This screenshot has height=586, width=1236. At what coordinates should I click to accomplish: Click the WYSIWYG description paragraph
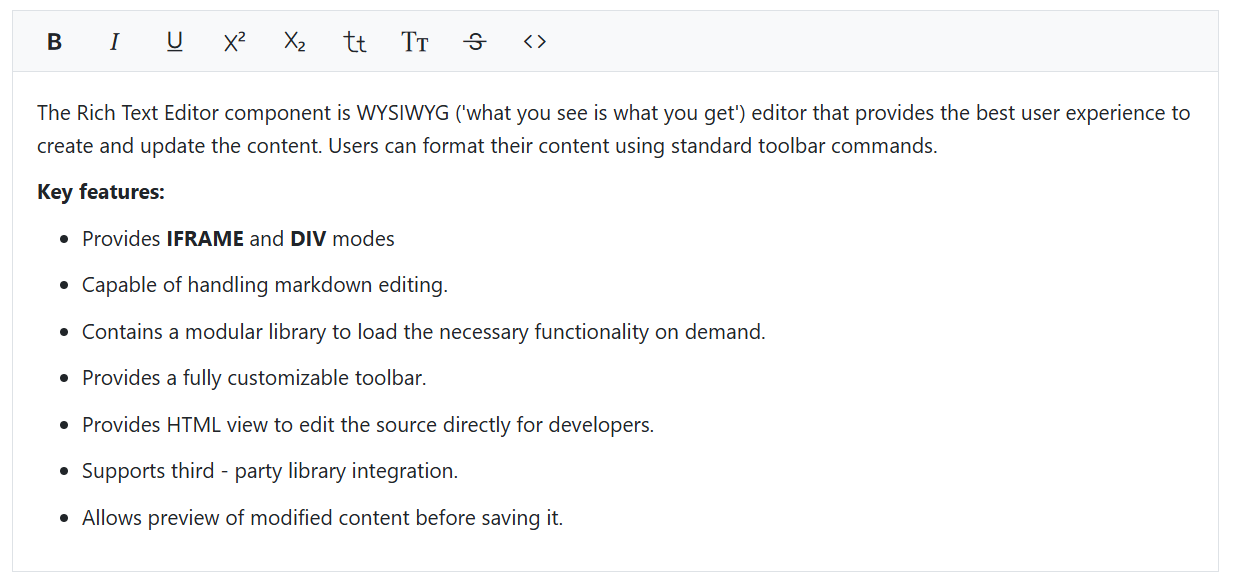pyautogui.click(x=612, y=128)
